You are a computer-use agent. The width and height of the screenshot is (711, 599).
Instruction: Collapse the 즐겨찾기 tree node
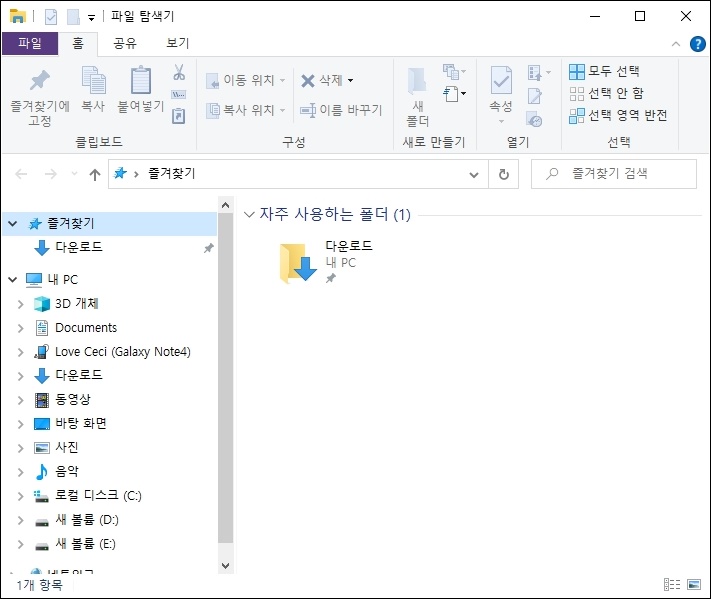pyautogui.click(x=13, y=224)
